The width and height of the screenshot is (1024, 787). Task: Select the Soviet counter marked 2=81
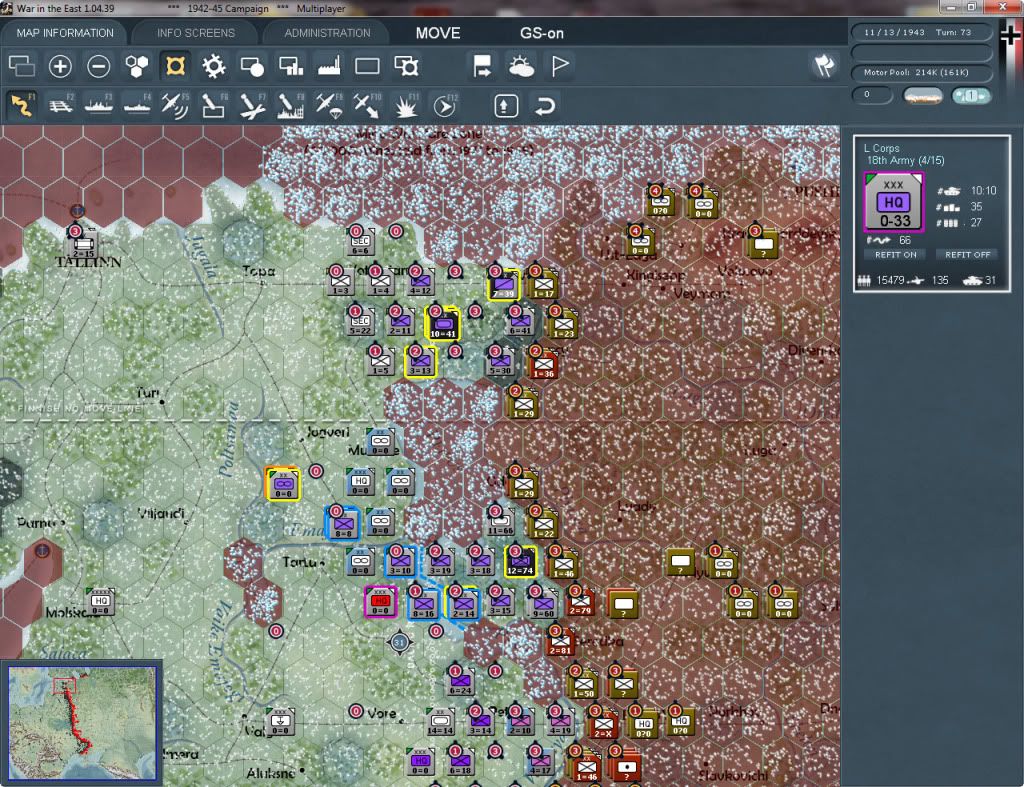click(560, 643)
